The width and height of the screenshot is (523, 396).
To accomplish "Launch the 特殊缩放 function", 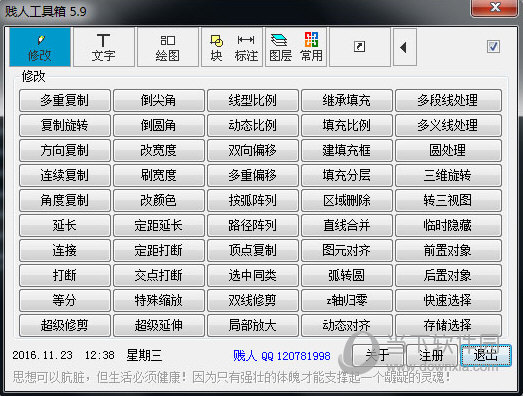I will (x=159, y=300).
